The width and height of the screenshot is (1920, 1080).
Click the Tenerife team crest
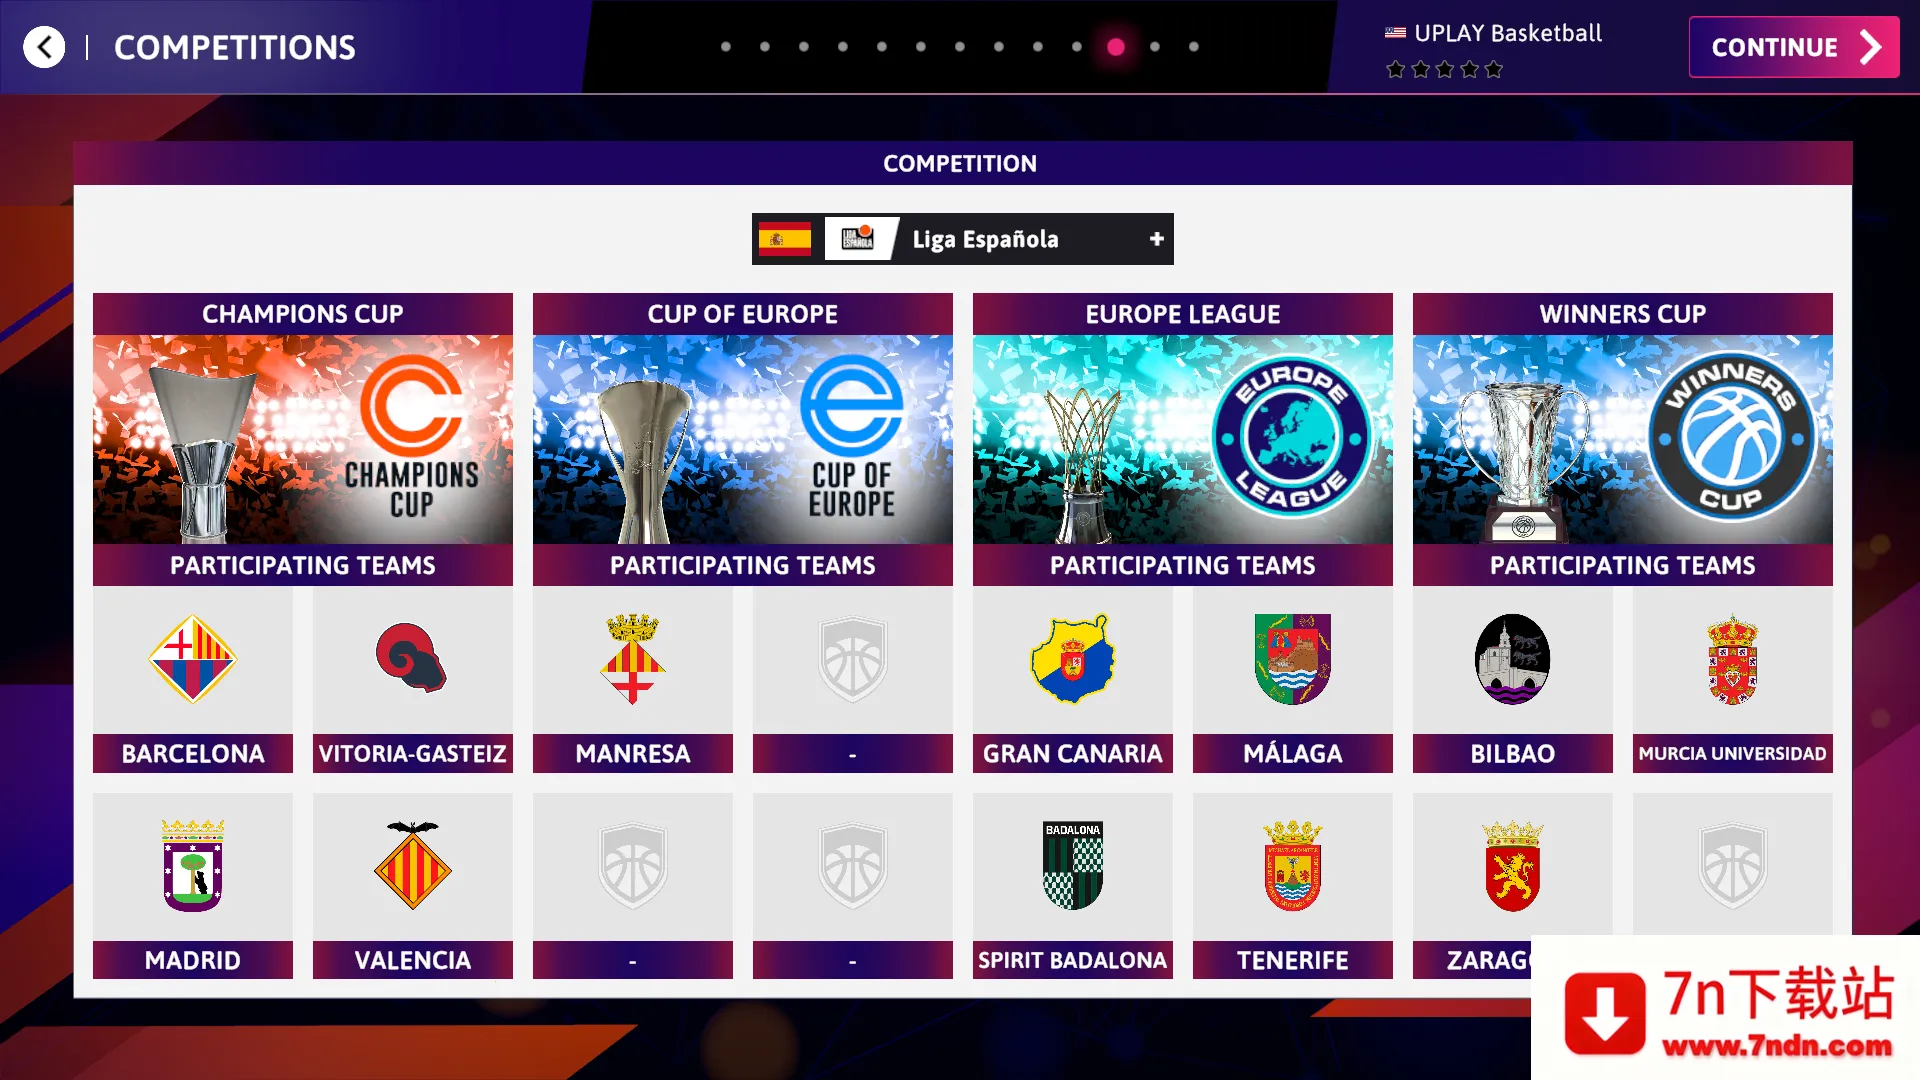click(x=1292, y=865)
